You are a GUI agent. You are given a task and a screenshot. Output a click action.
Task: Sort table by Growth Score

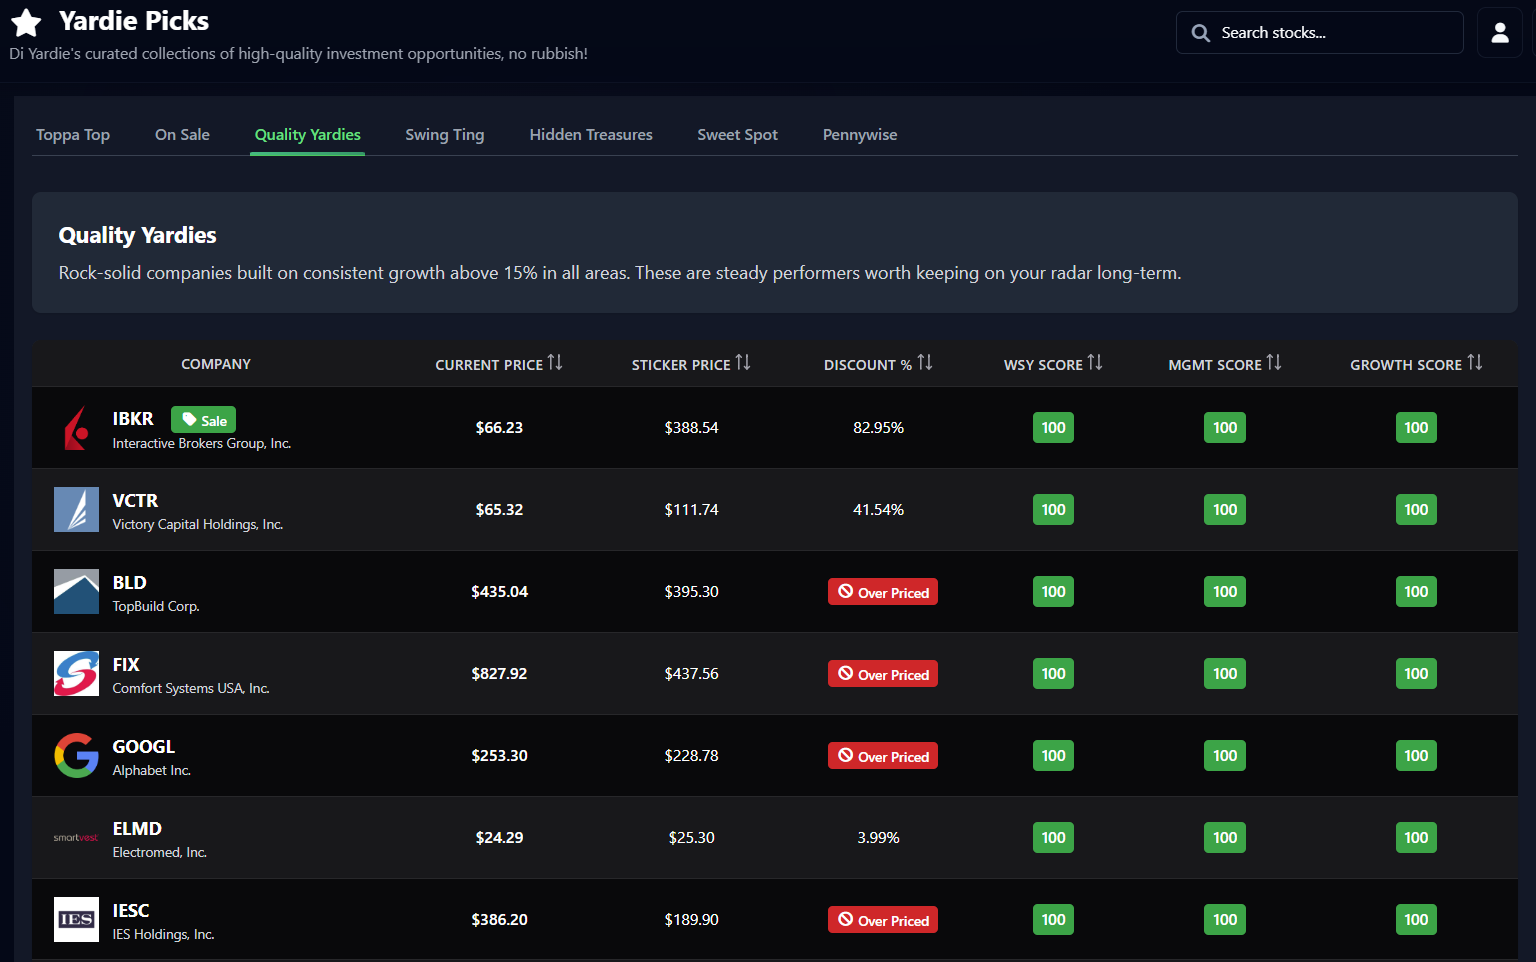coord(1416,364)
